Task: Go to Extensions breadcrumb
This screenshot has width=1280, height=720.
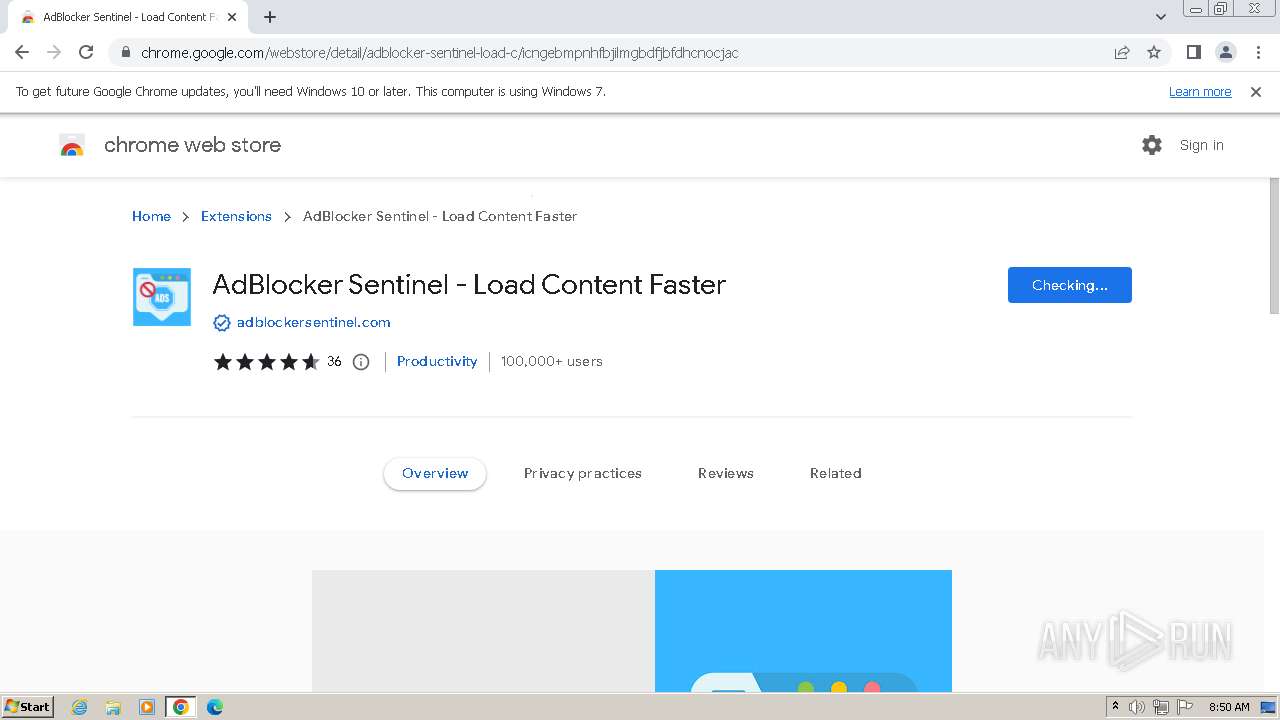Action: click(236, 216)
